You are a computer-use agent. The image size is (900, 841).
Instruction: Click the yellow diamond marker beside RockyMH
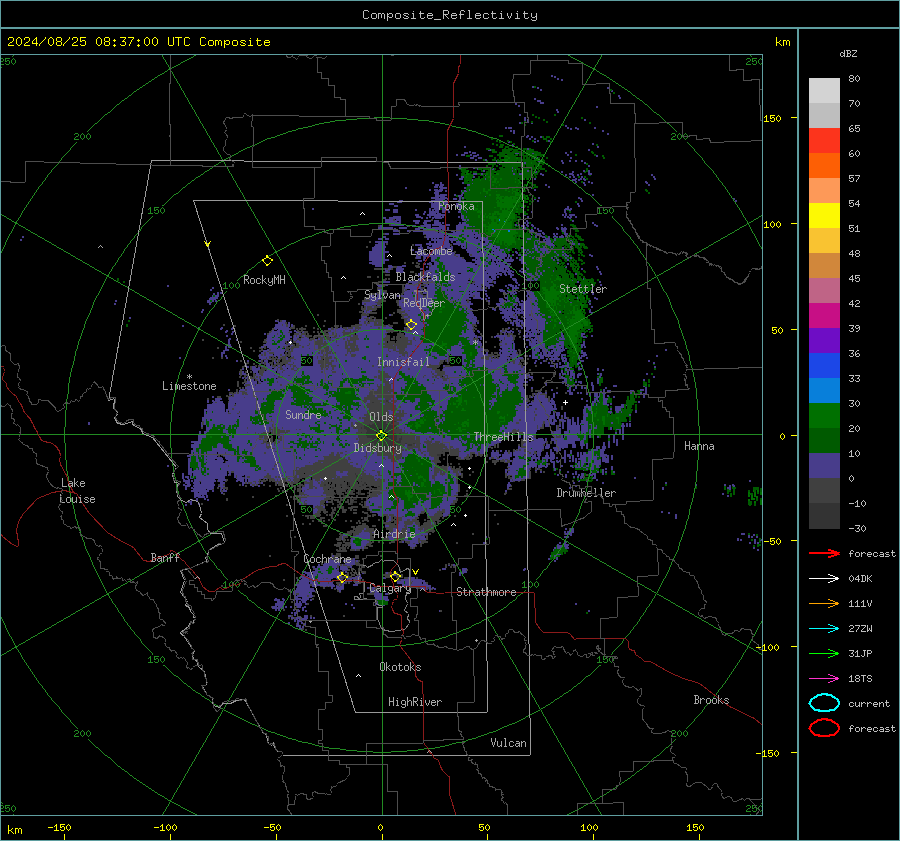(267, 261)
